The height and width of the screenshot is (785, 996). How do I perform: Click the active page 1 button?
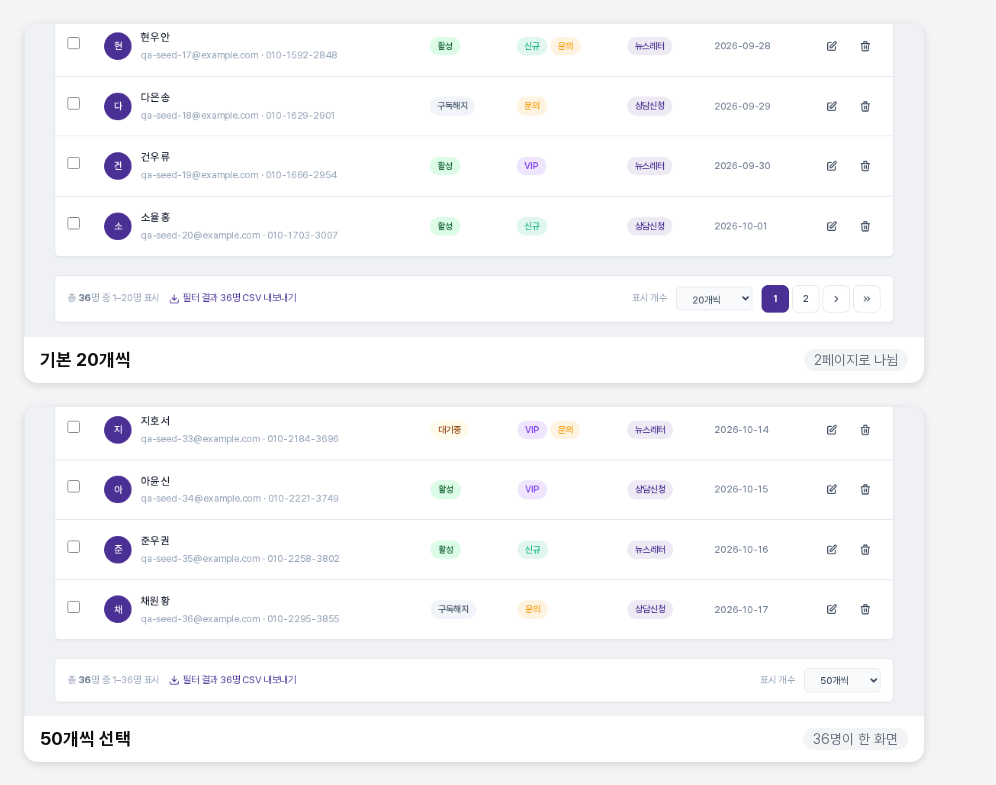click(775, 299)
